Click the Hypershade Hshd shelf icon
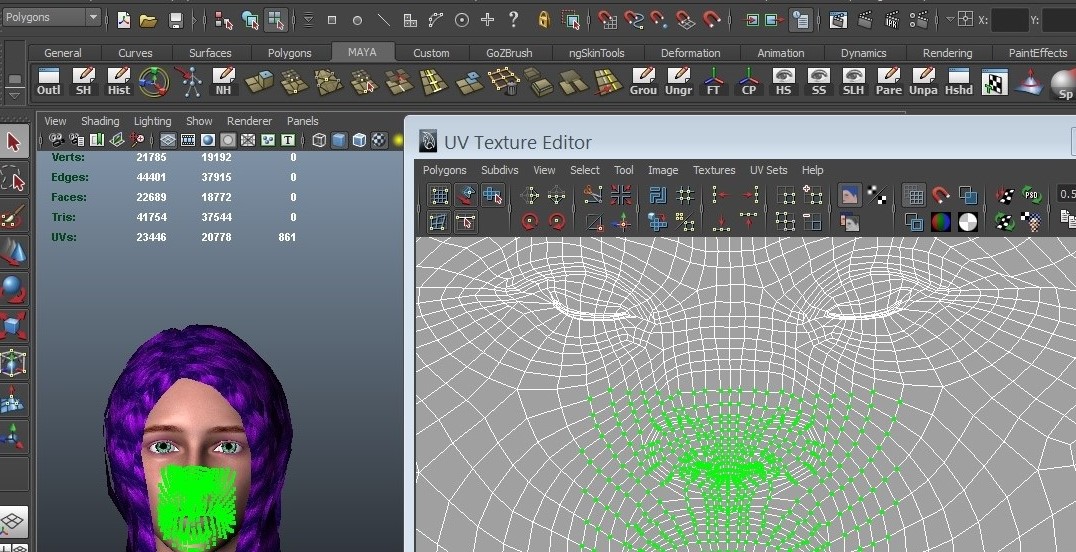The image size is (1076, 552). pos(959,81)
